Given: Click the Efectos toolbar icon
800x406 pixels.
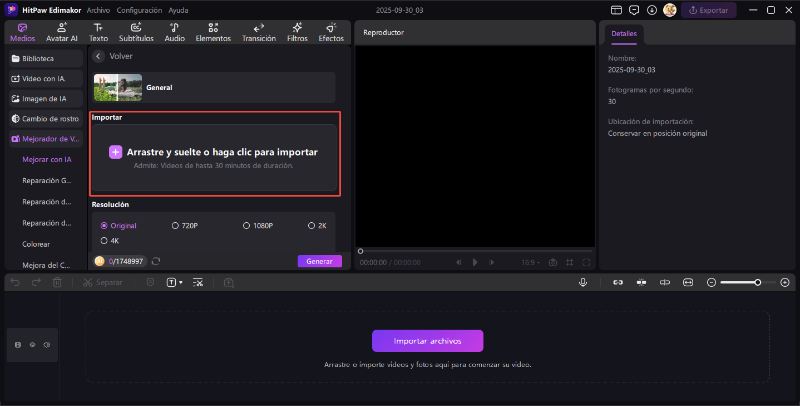Looking at the screenshot, I should (330, 32).
